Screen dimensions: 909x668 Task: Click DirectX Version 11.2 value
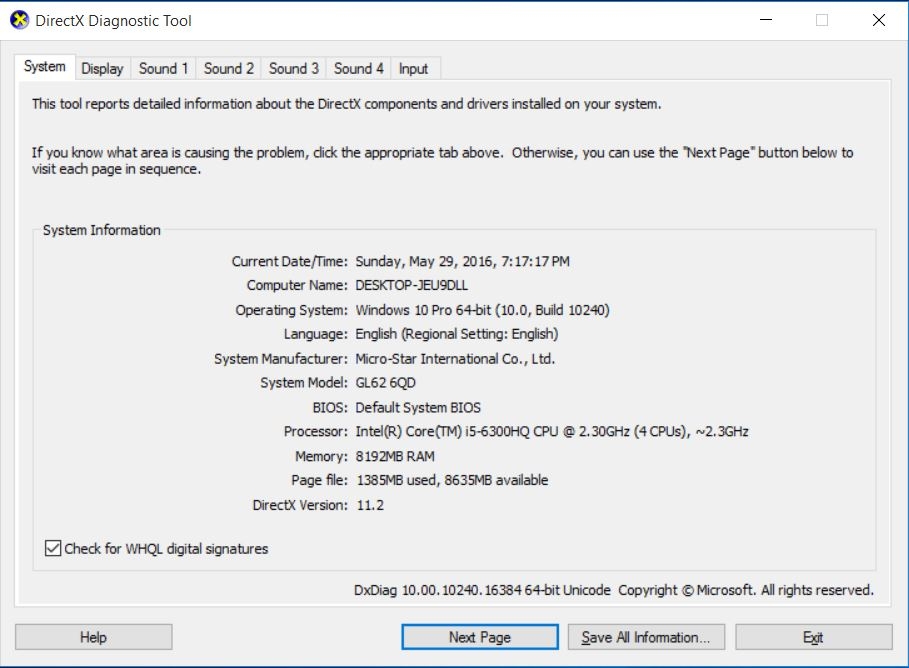370,505
